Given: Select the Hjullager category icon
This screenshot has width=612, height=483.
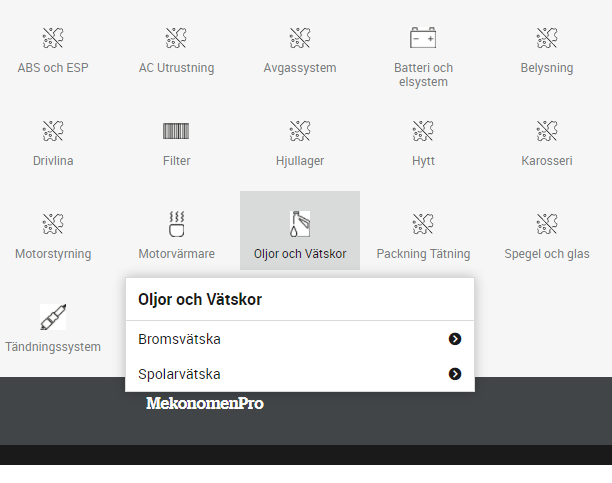Looking at the screenshot, I should click(x=300, y=131).
